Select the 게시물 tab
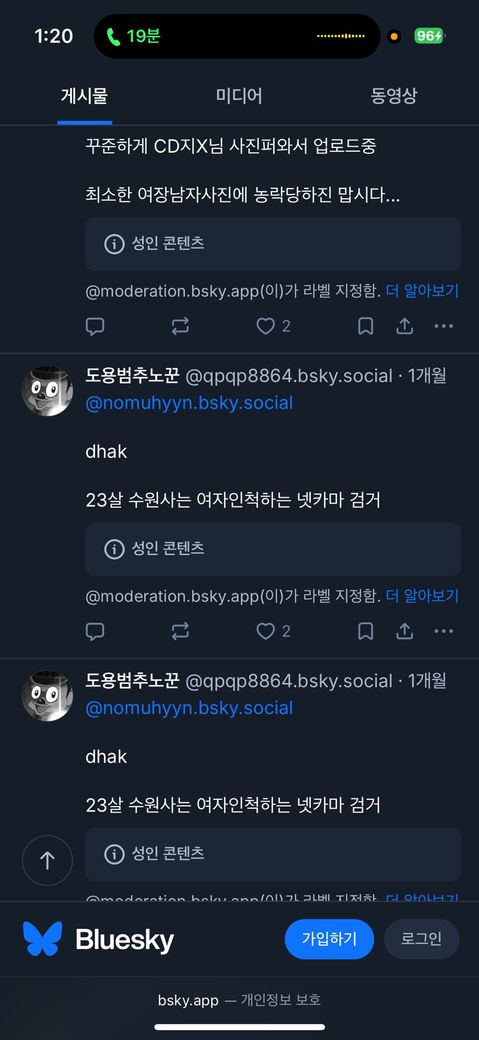The width and height of the screenshot is (479, 1040). (x=84, y=96)
